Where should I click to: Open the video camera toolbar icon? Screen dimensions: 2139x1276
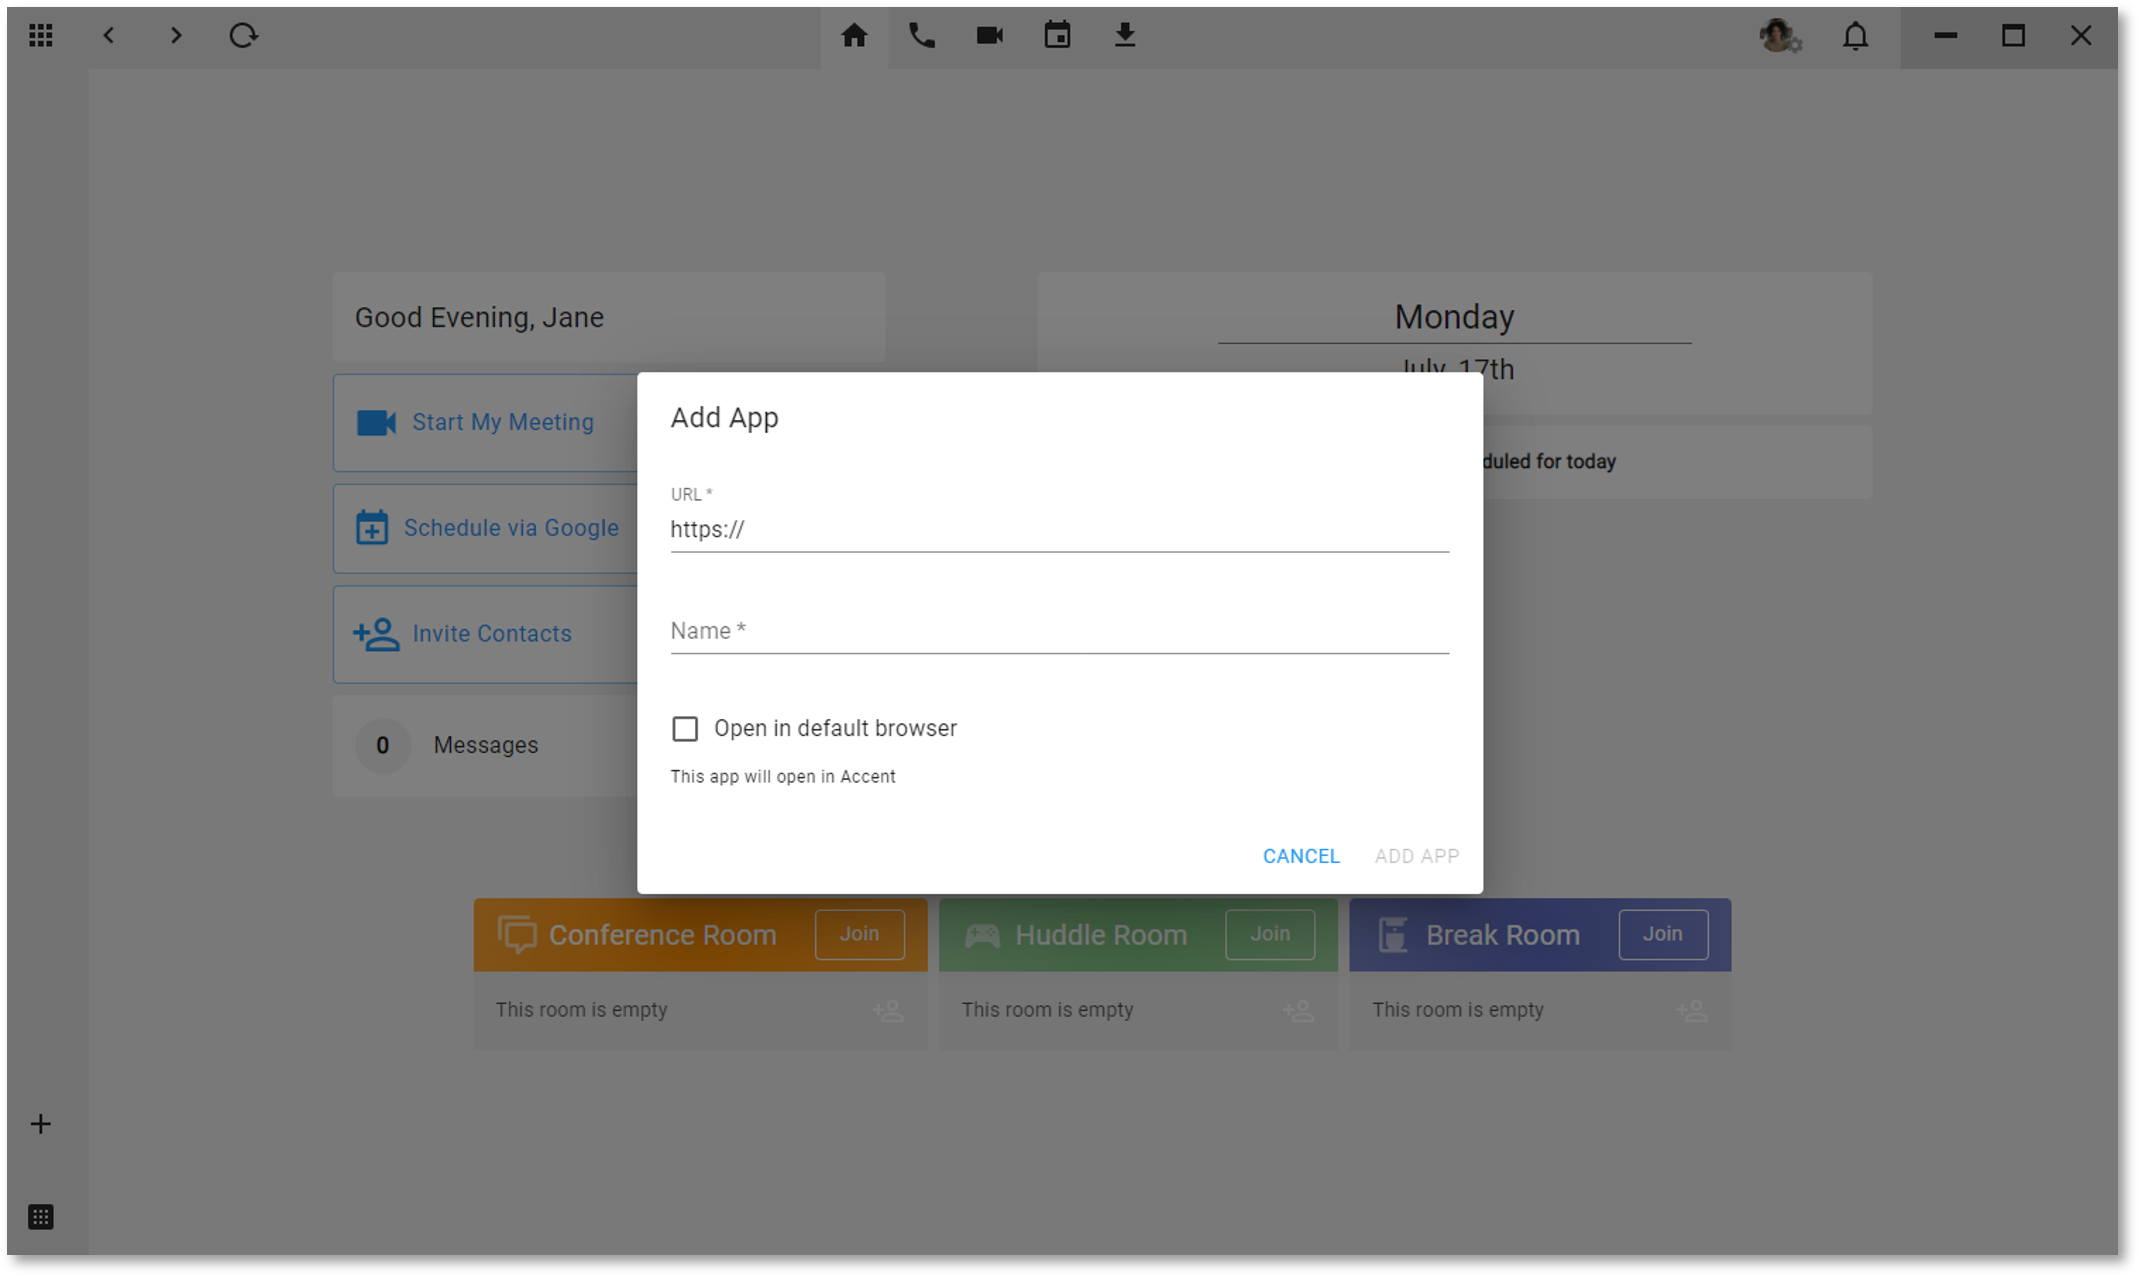[x=989, y=36]
